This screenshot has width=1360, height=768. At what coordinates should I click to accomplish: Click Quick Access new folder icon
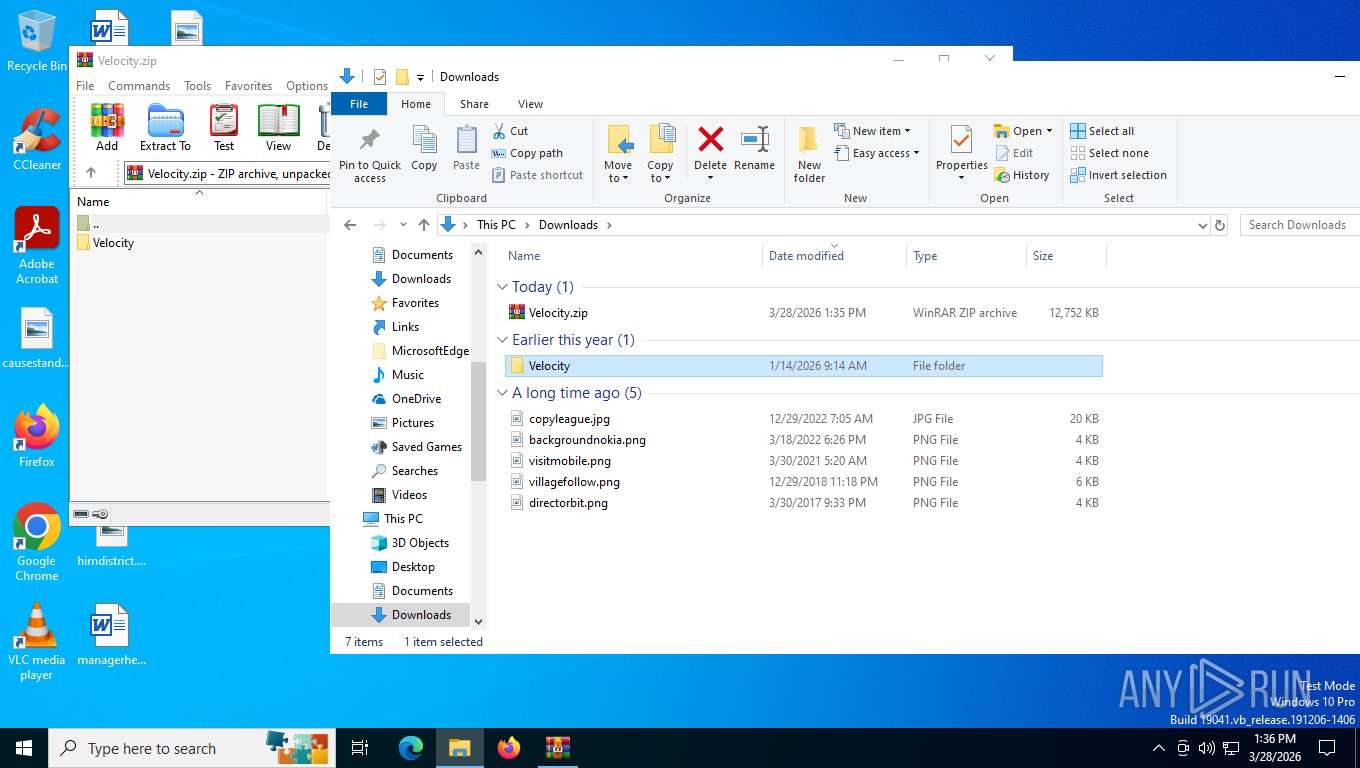pos(402,77)
